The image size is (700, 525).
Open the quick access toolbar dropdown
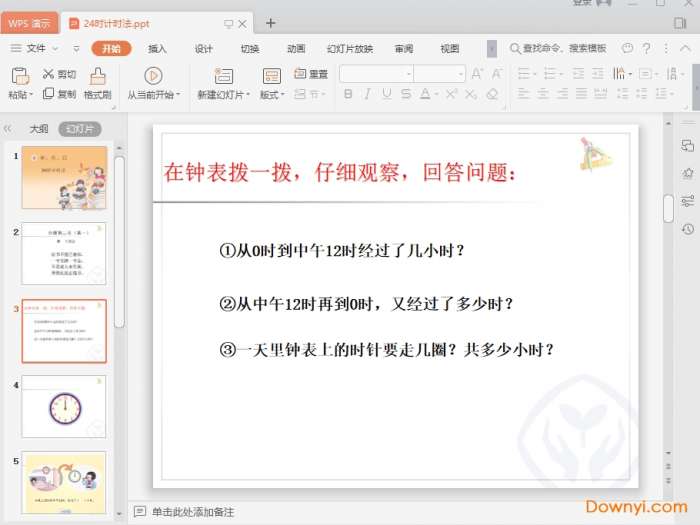tap(76, 48)
